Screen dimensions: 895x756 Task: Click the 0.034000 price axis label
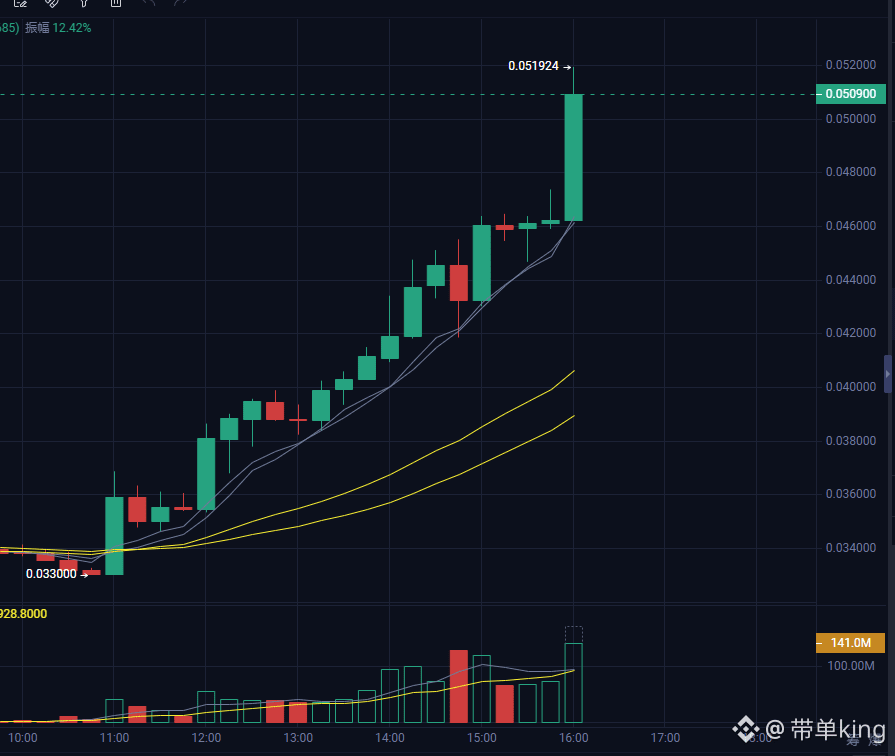(x=850, y=548)
